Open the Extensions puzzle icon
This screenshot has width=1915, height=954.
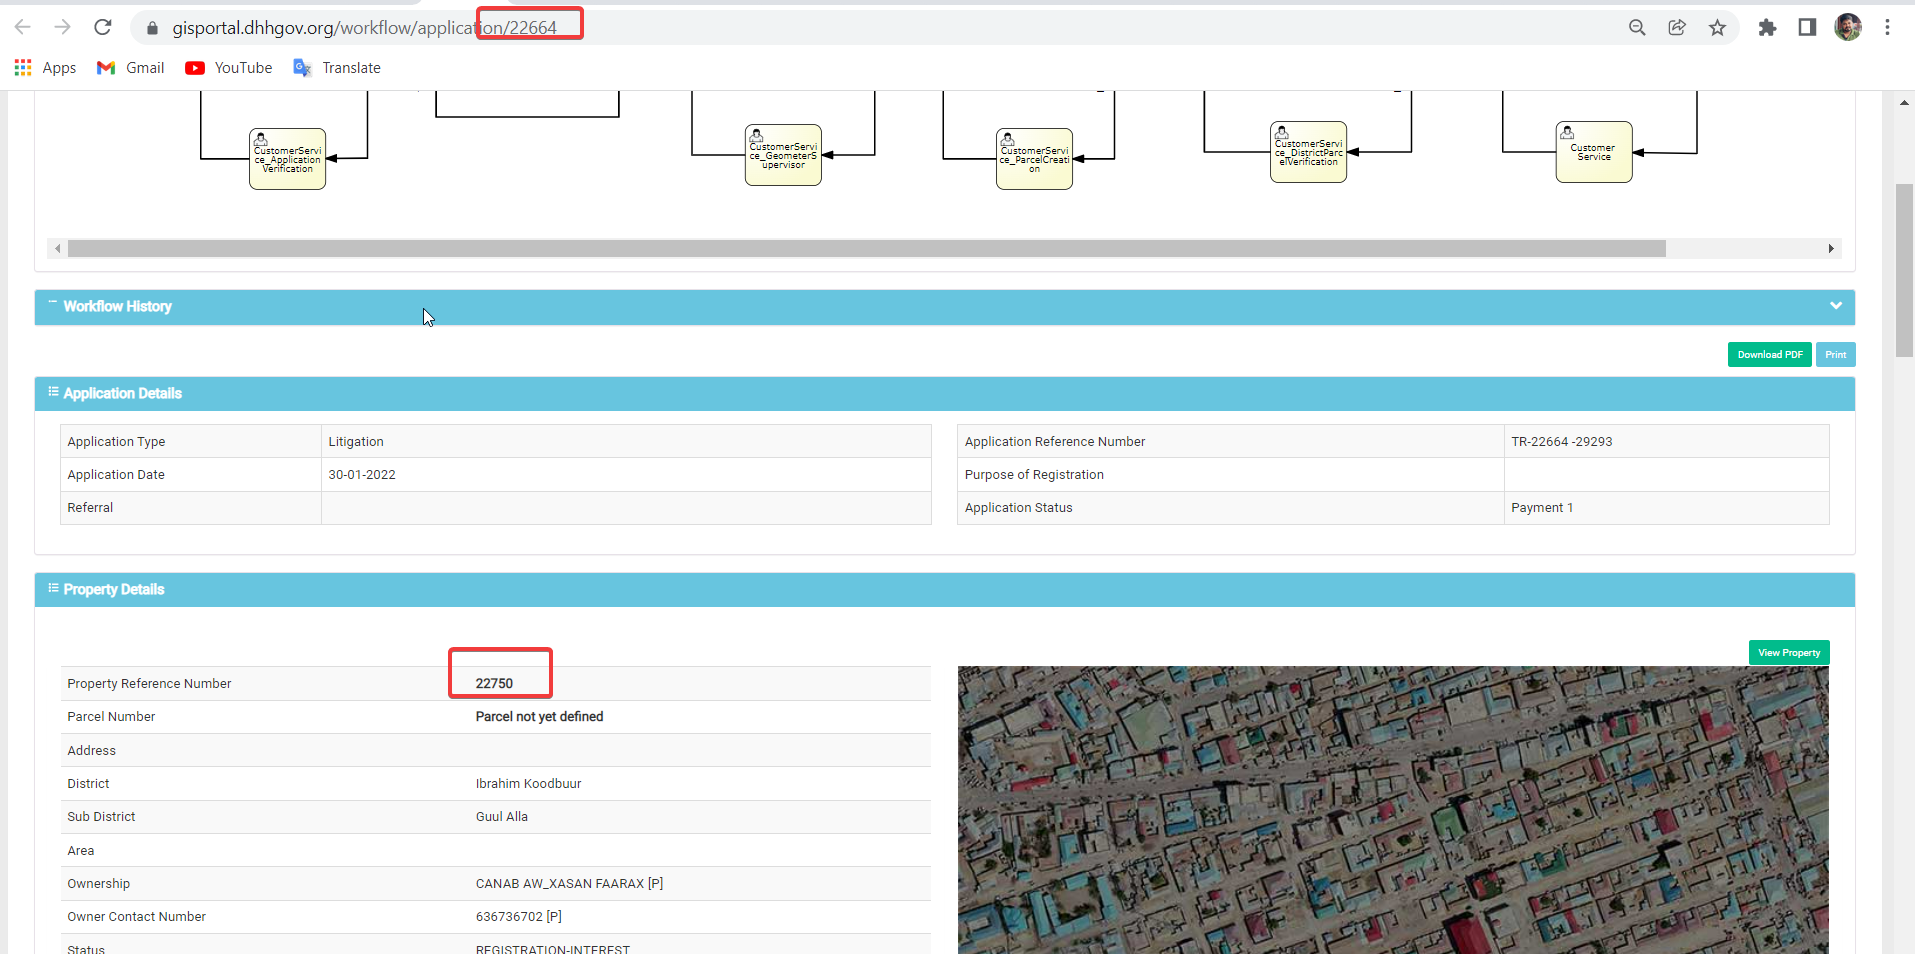1767,27
